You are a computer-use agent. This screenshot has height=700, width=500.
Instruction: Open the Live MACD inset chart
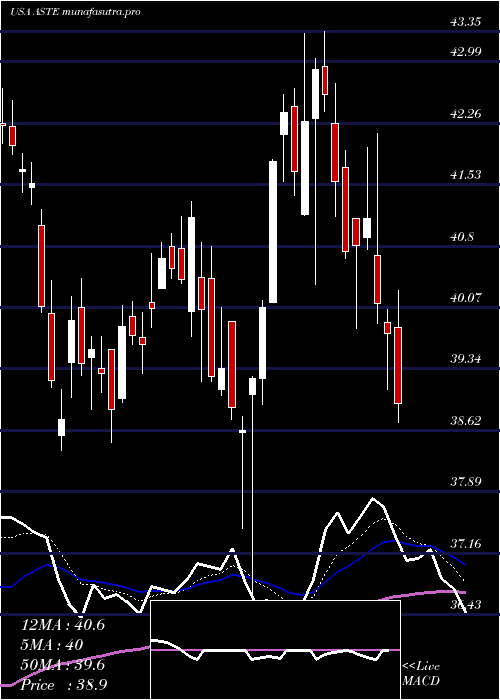275,650
